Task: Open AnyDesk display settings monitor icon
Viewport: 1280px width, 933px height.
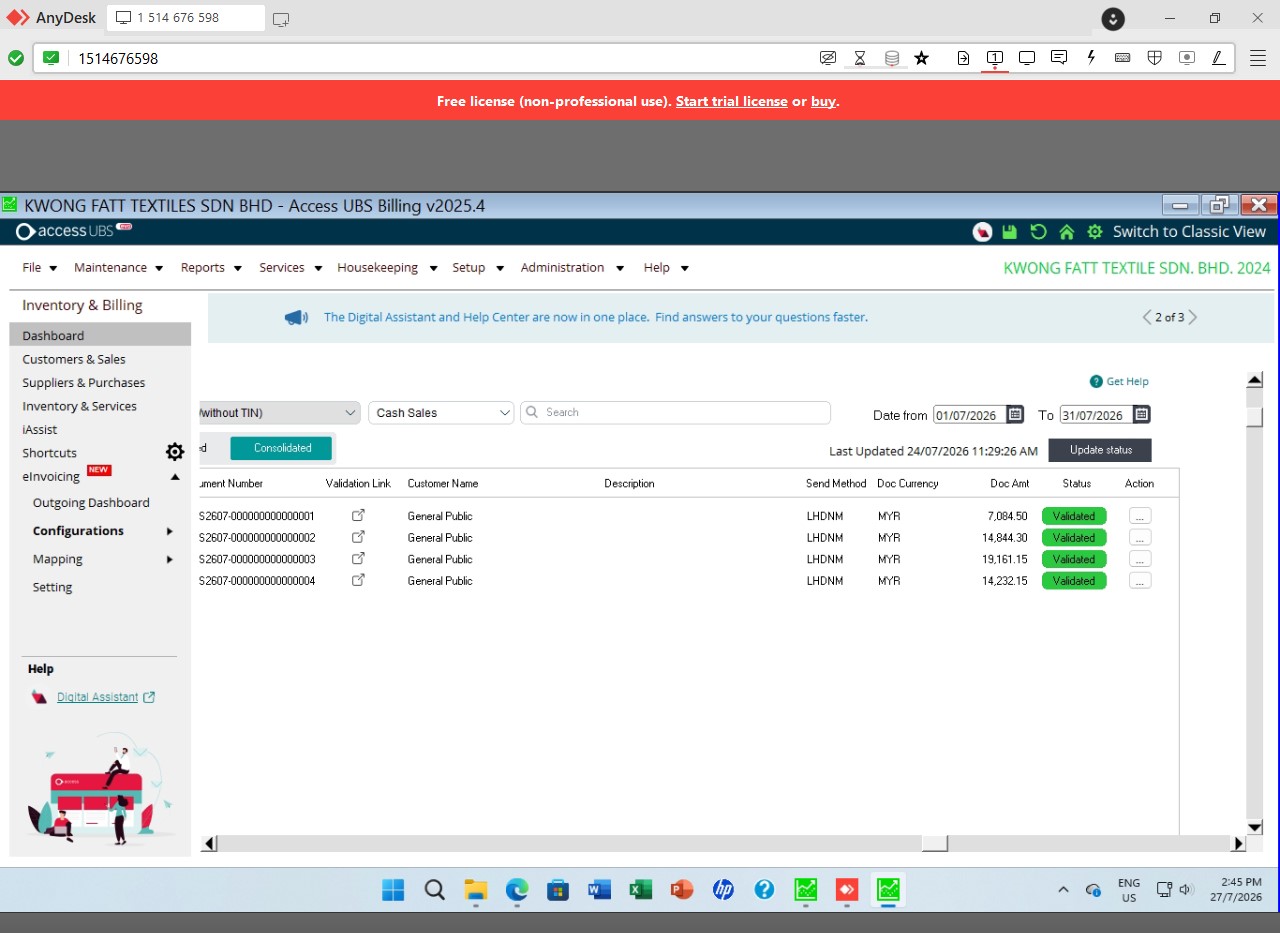Action: (1027, 58)
